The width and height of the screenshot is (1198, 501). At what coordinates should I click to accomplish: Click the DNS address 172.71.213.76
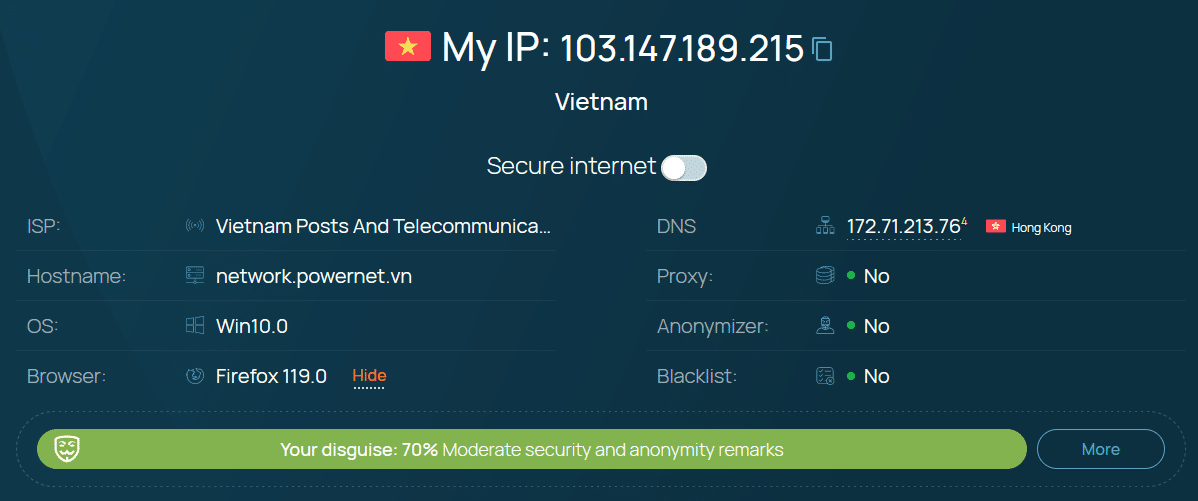tap(903, 227)
